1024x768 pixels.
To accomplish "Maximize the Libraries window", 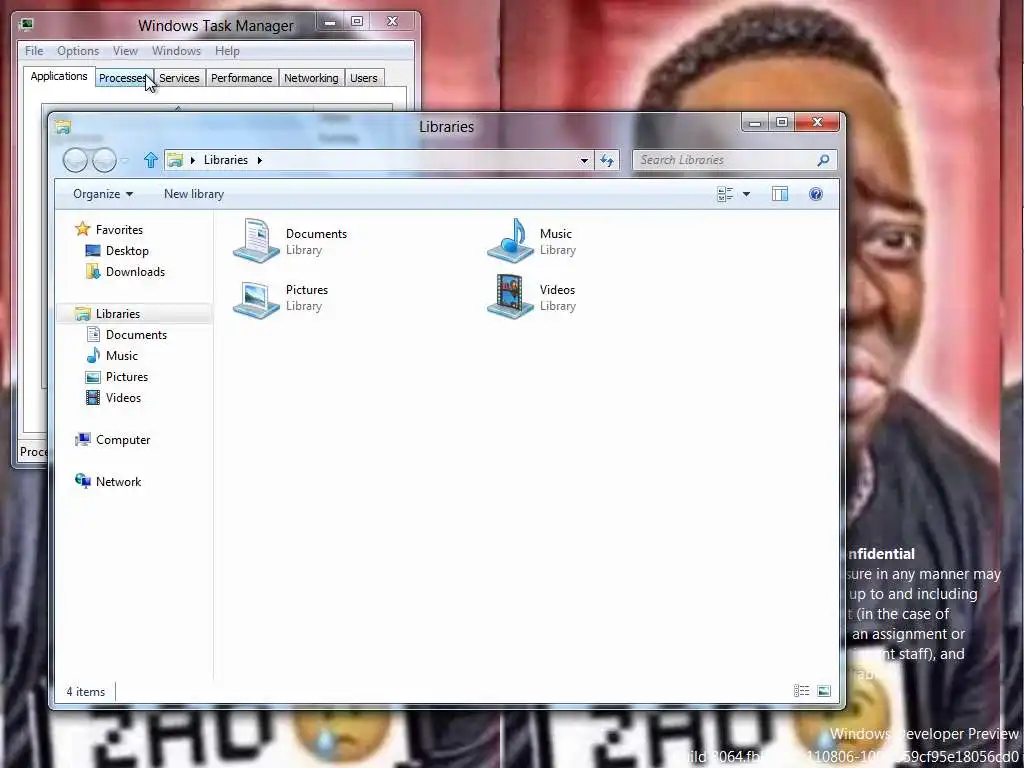I will point(782,123).
